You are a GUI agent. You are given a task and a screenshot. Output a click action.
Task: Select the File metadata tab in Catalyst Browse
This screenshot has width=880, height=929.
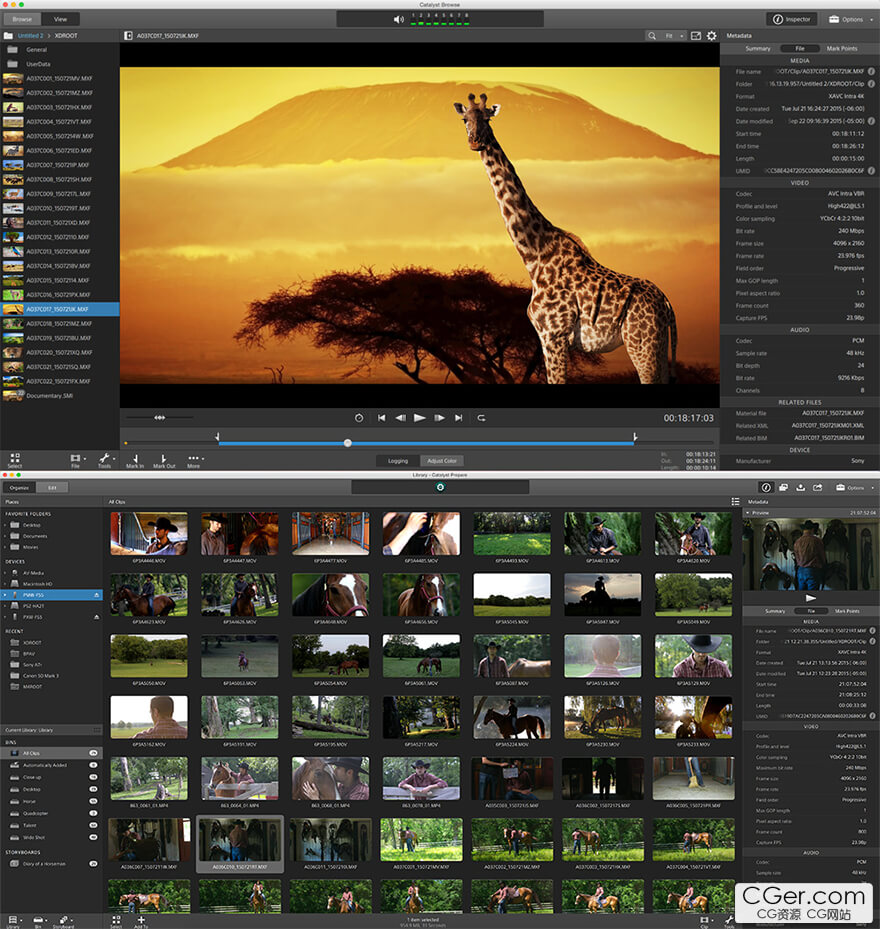[x=799, y=49]
